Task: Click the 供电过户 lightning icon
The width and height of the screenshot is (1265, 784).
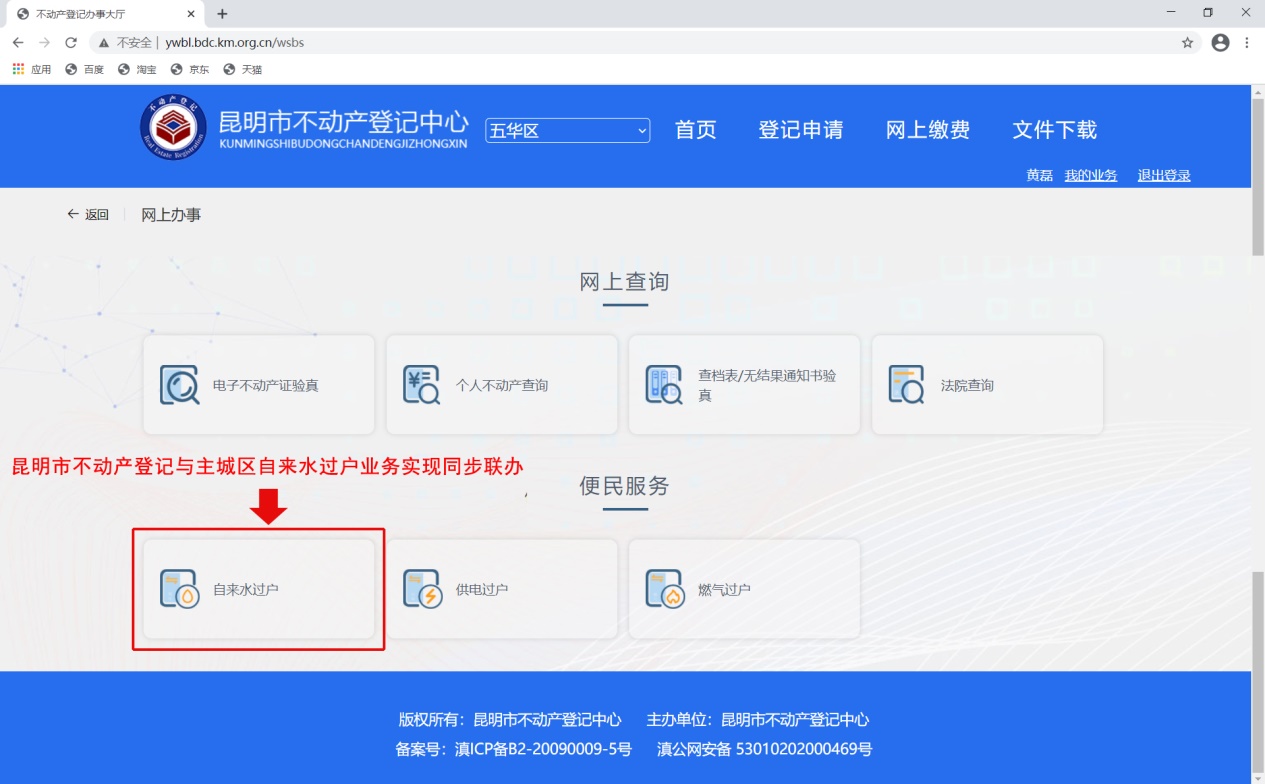Action: pos(422,589)
